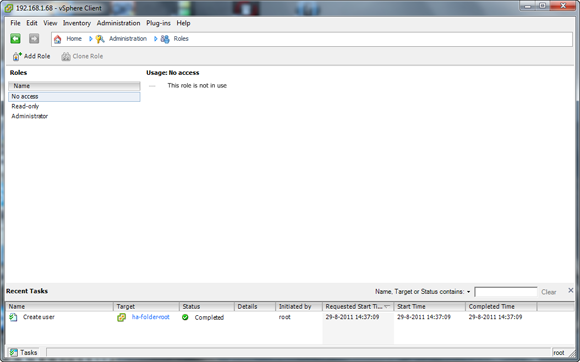Viewport: 580px width, 362px height.
Task: Click the Add Role icon
Action: tap(17, 56)
